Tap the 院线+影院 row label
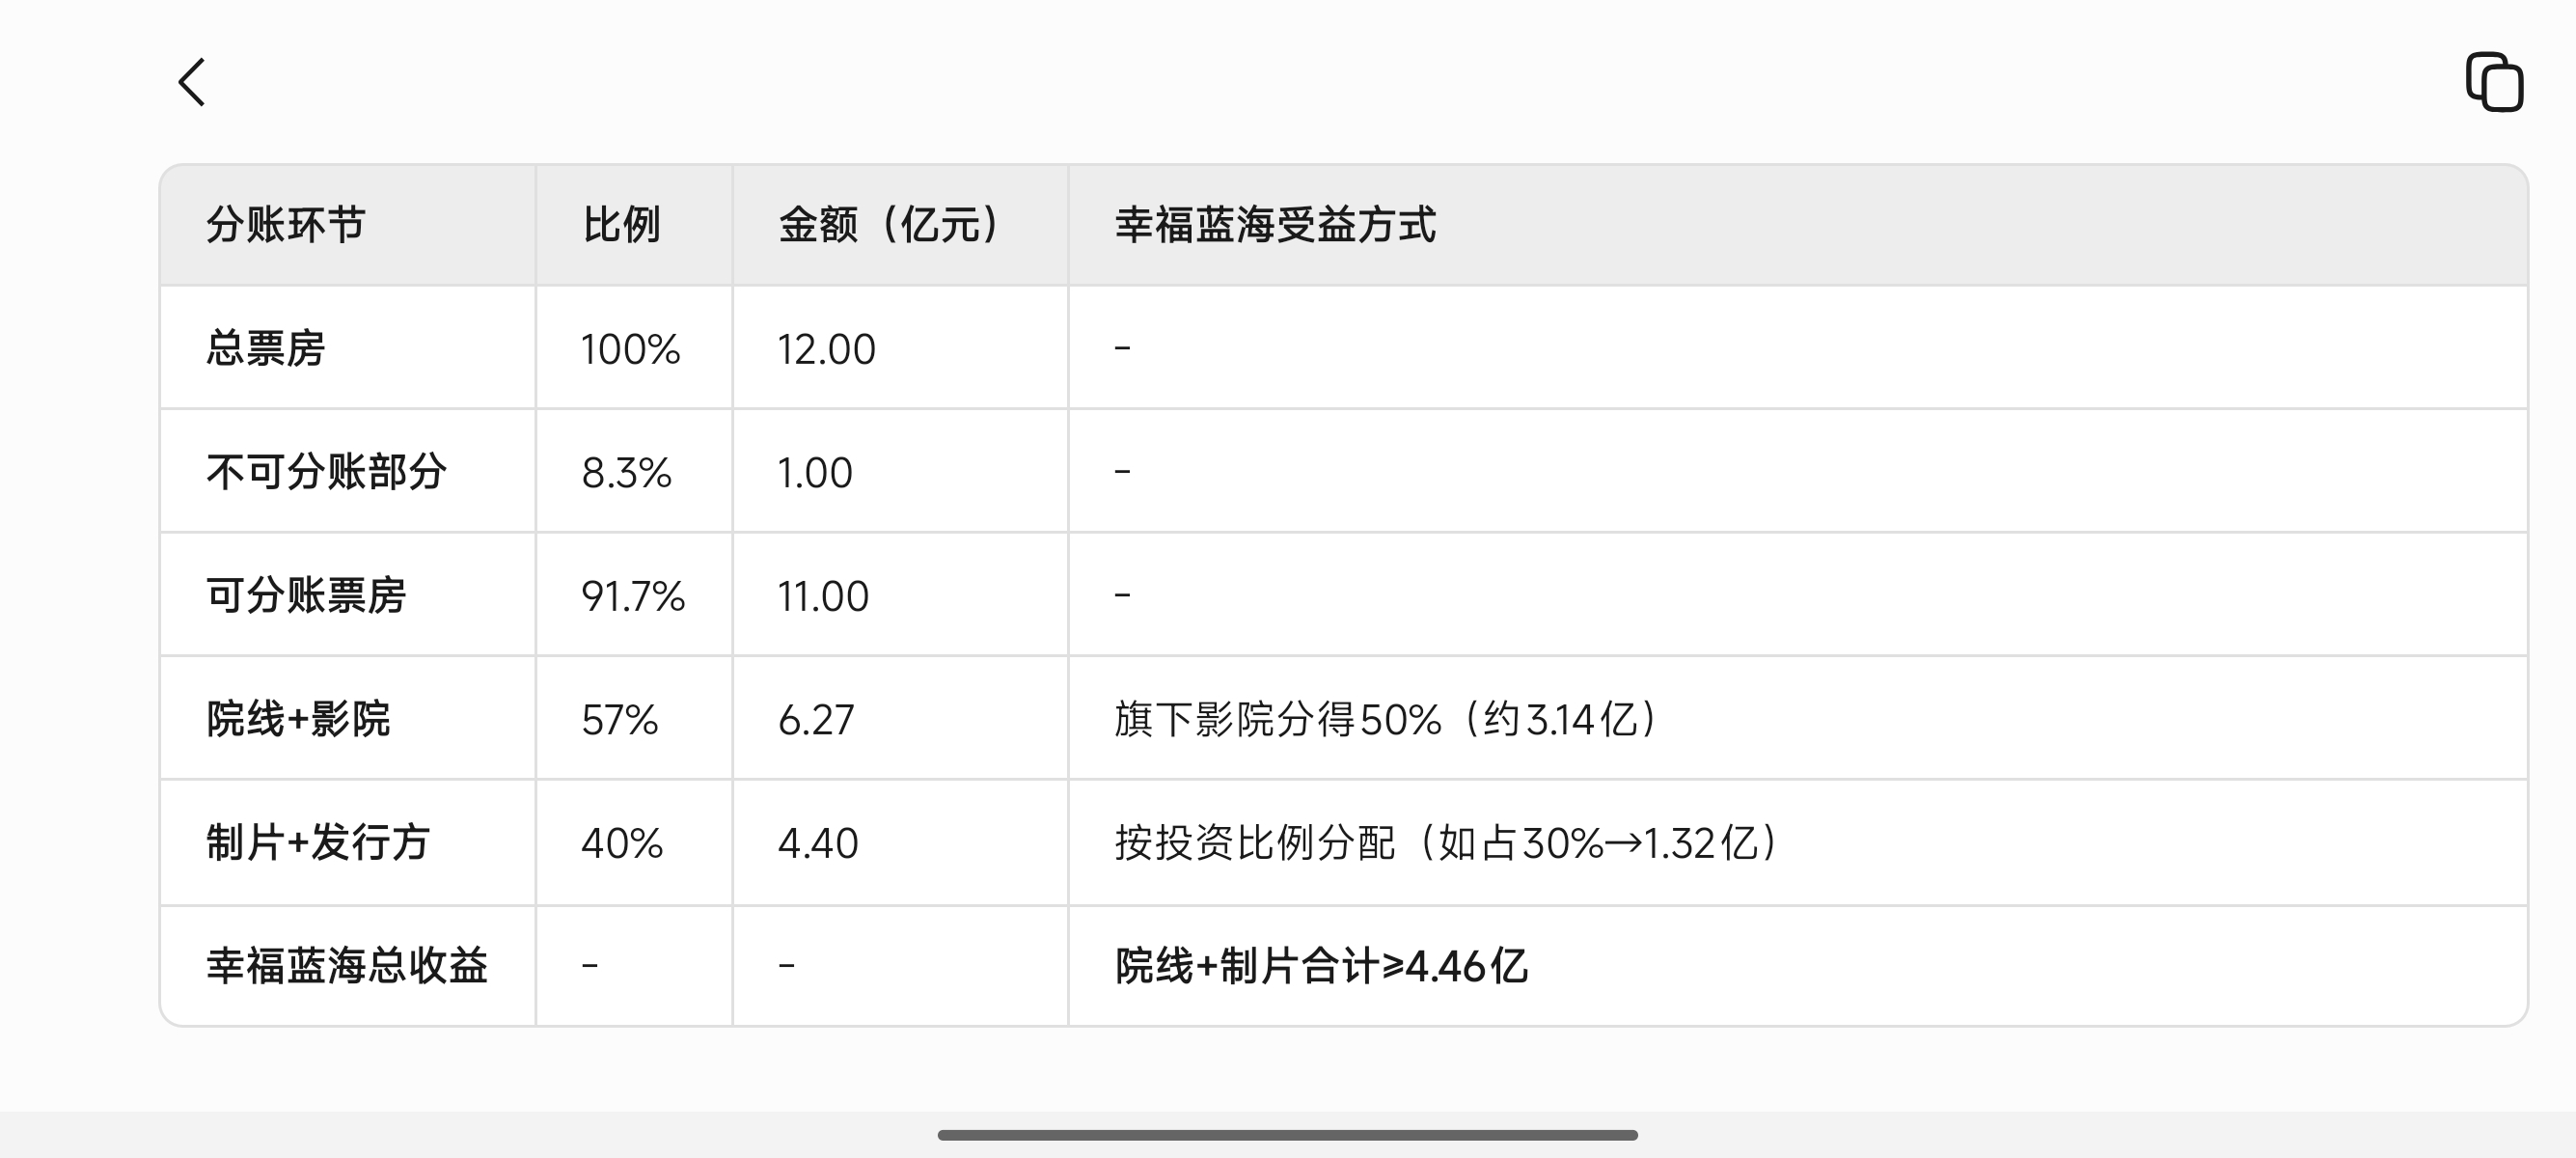 coord(298,719)
